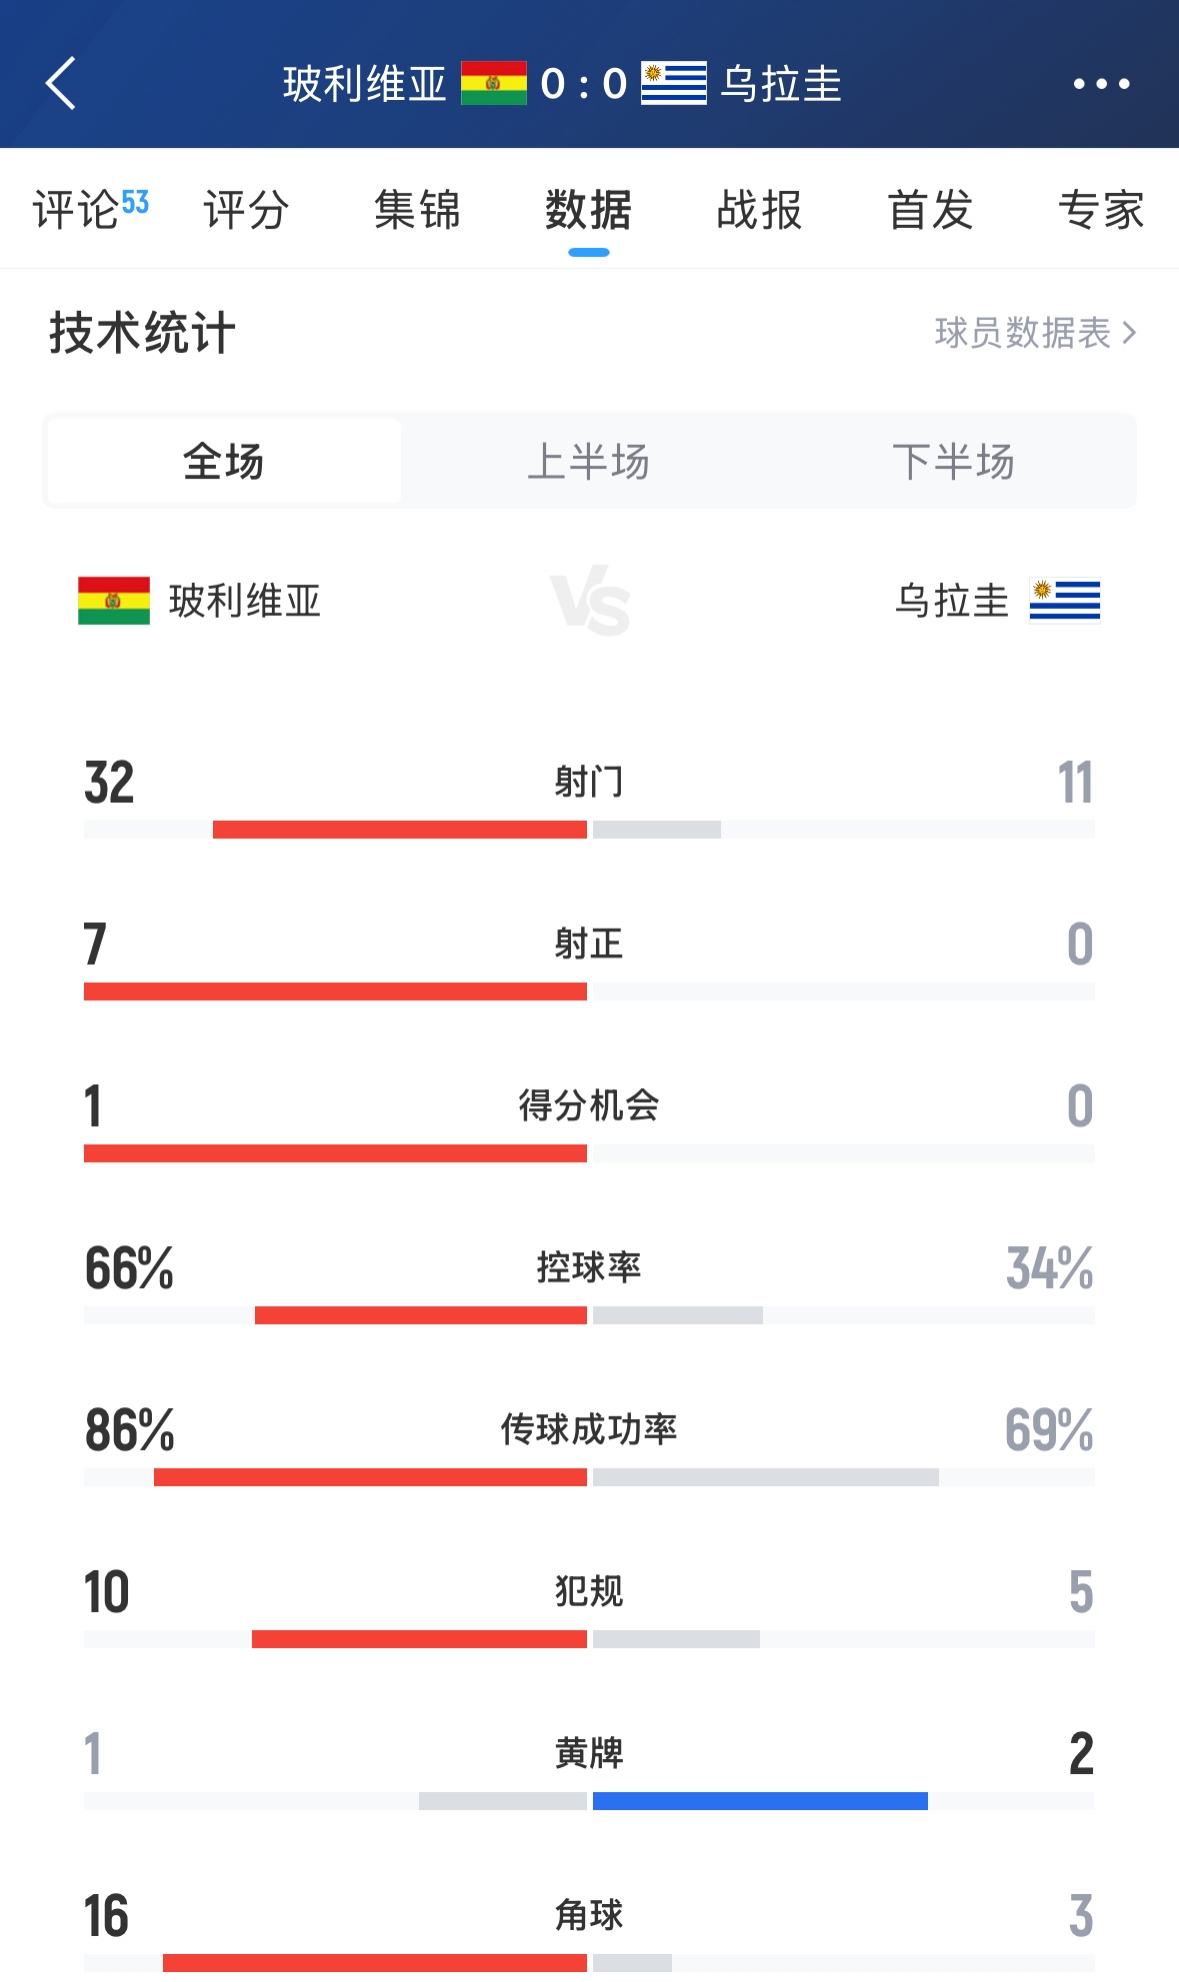Switch to the 评分 ratings tab

pos(246,210)
